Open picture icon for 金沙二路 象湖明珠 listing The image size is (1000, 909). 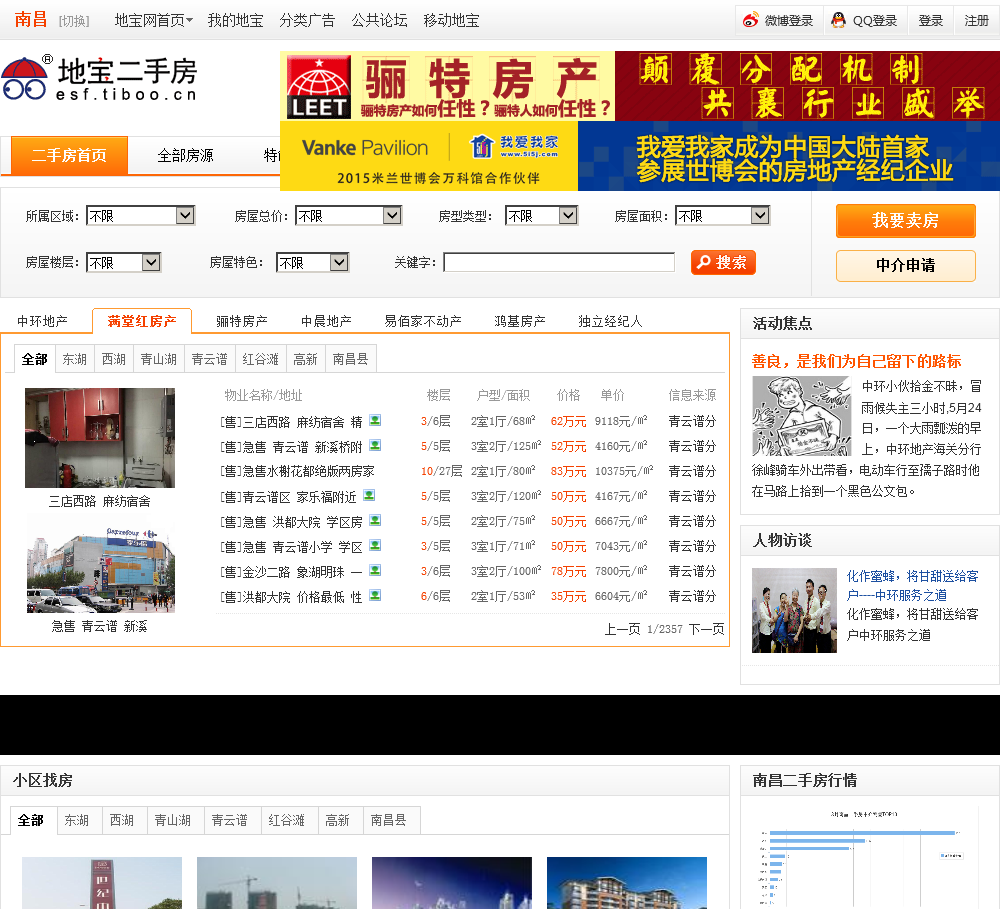[375, 570]
